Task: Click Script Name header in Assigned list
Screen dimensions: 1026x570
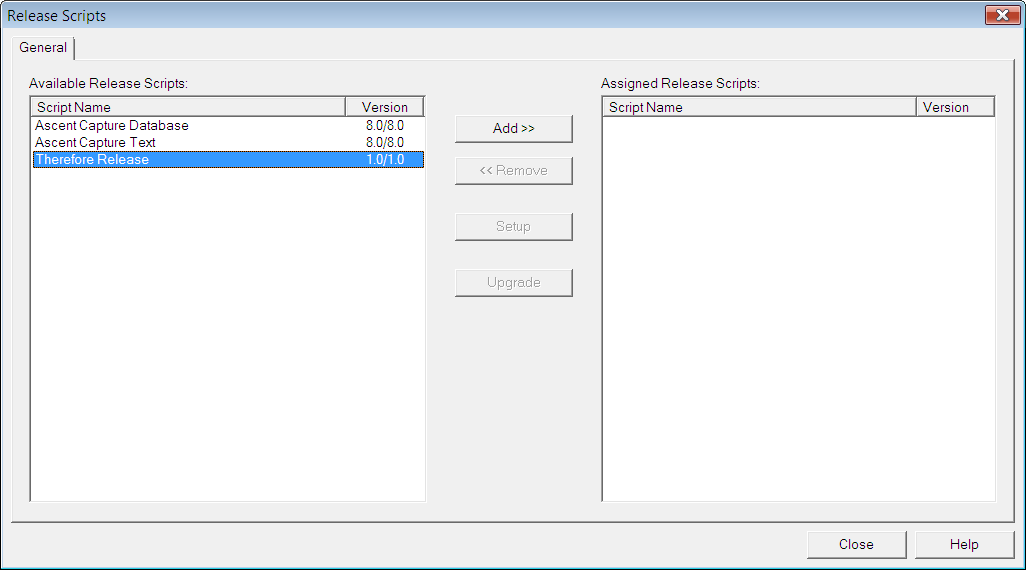Action: pos(759,107)
